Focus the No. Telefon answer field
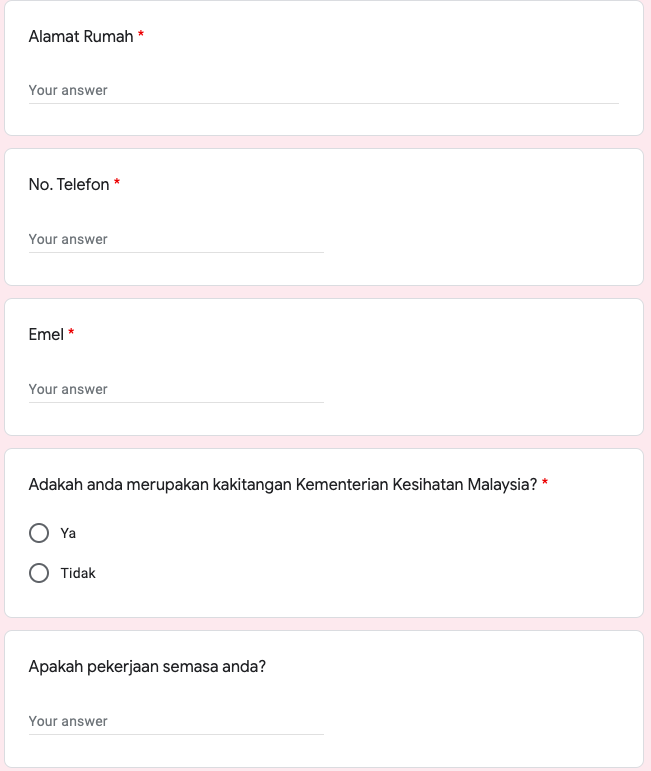Viewport: 651px width, 771px height. click(176, 239)
